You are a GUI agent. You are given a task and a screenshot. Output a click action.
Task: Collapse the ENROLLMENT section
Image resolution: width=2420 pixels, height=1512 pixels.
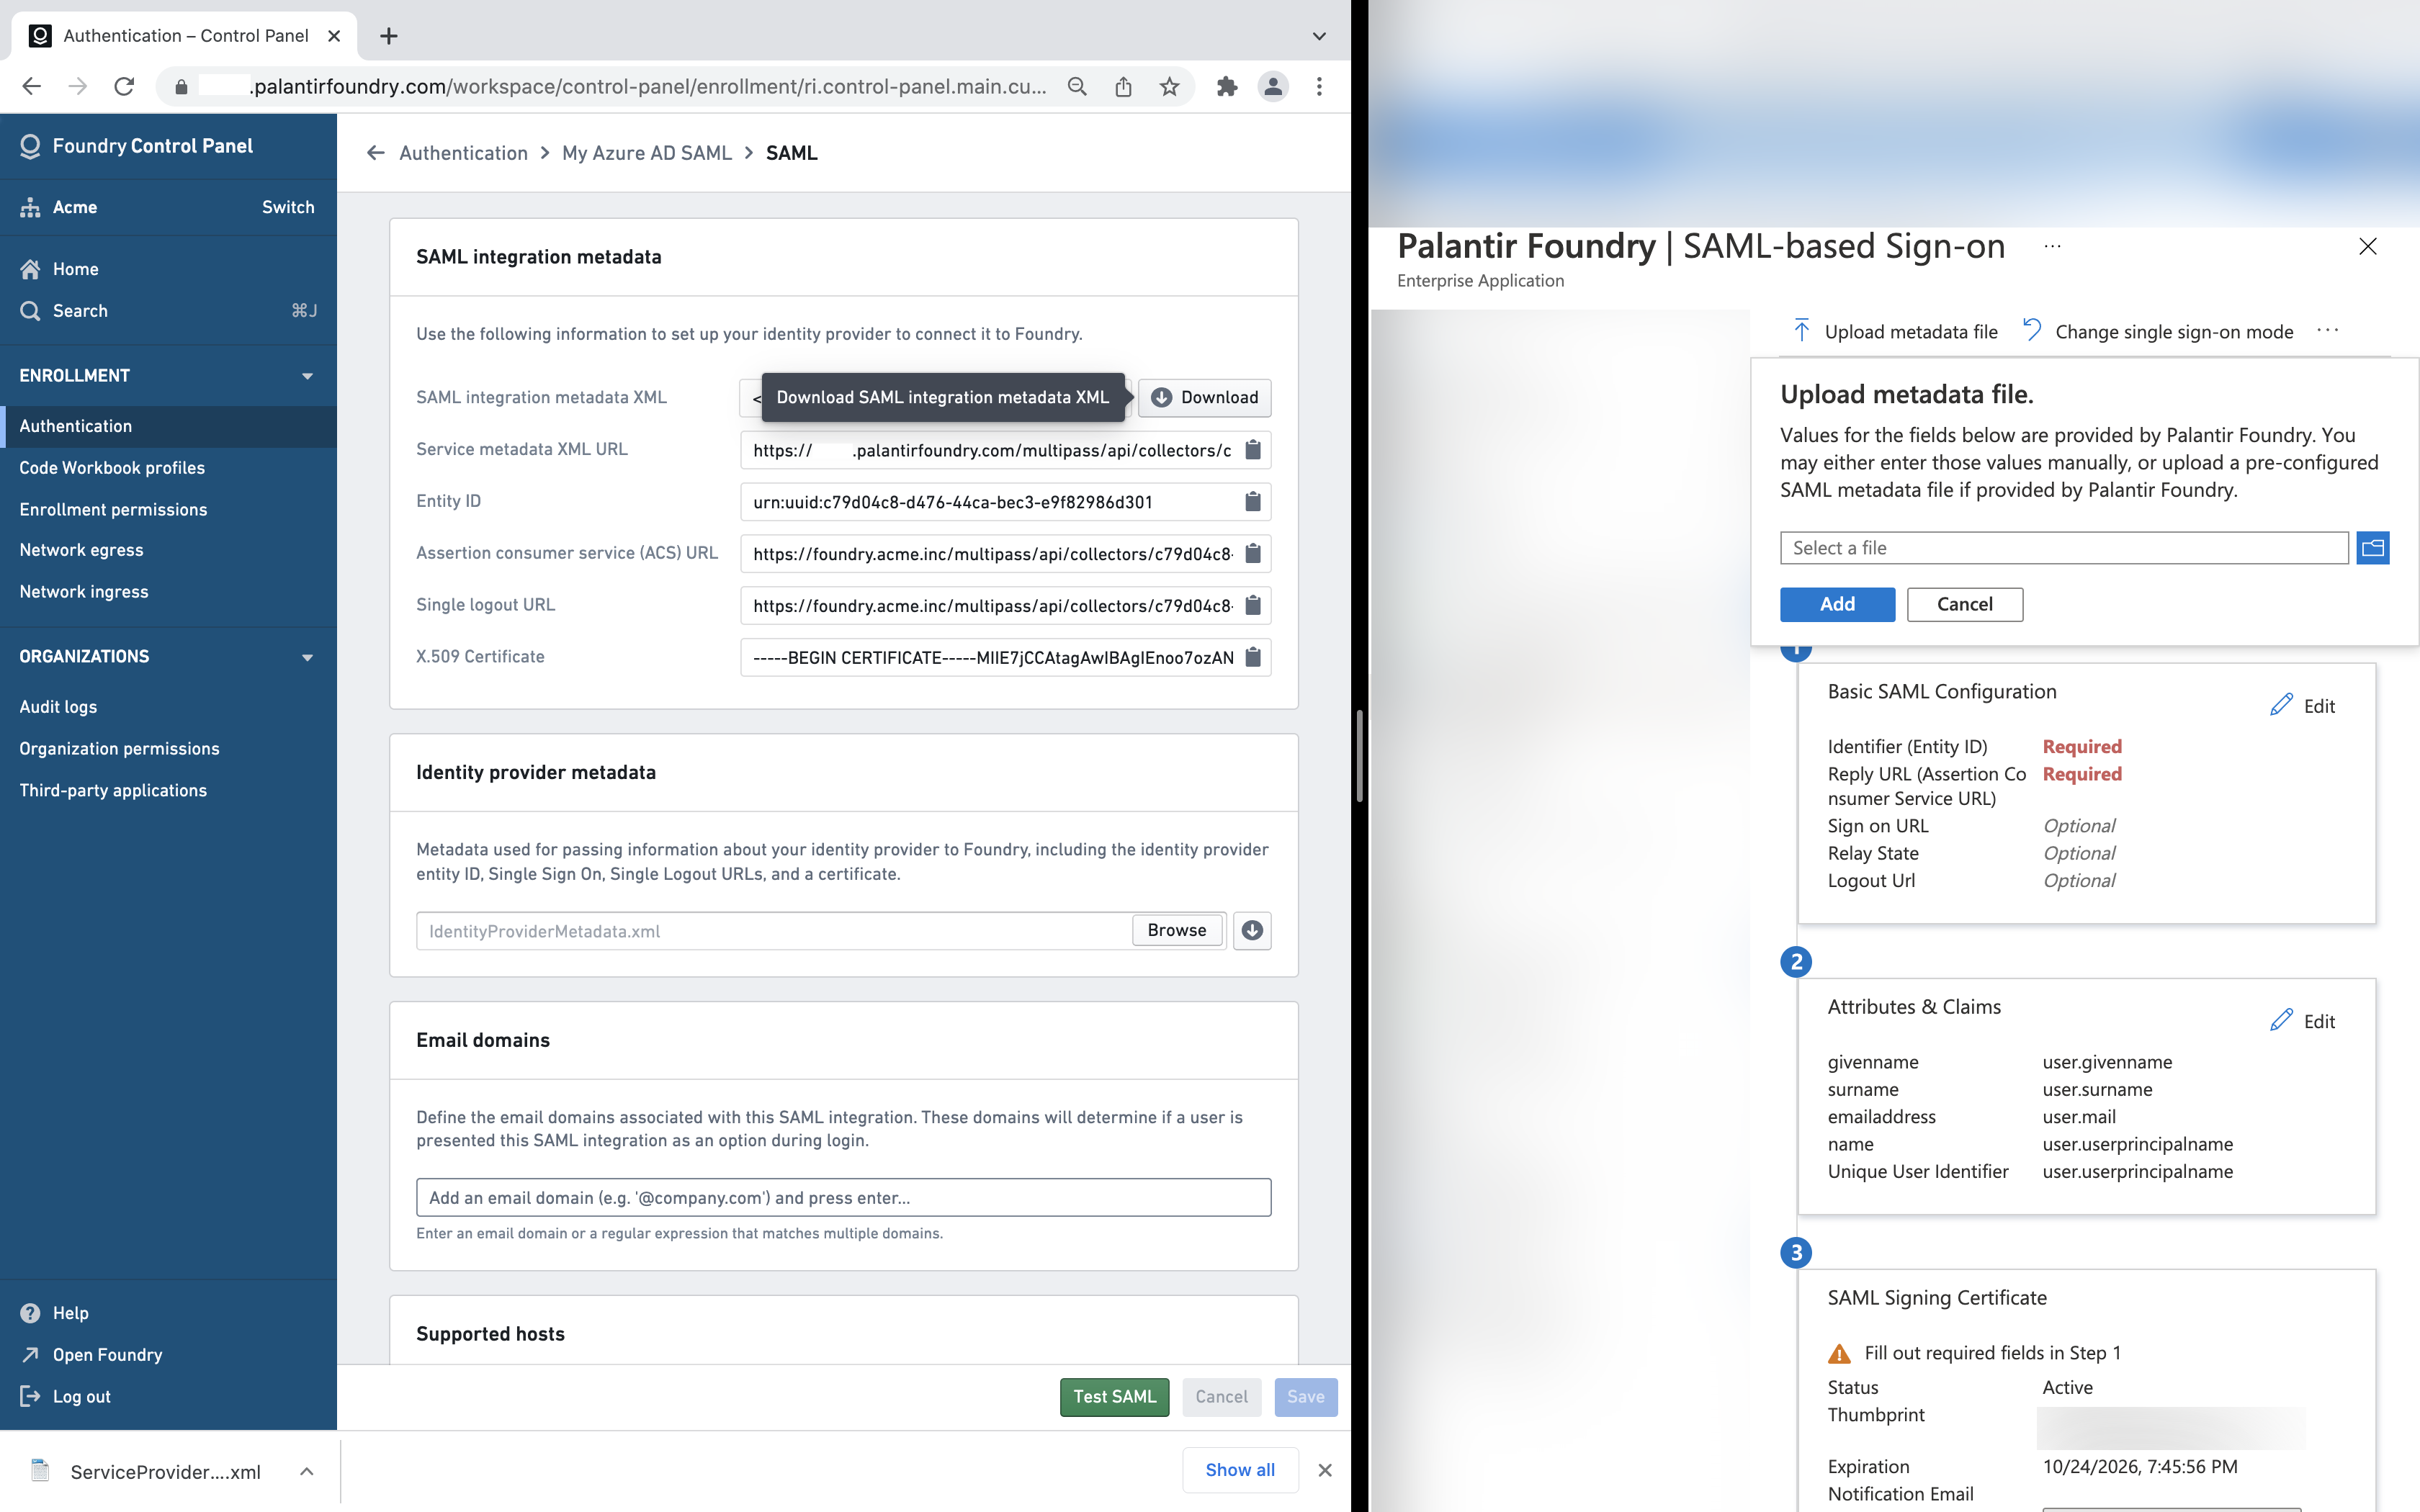point(307,376)
